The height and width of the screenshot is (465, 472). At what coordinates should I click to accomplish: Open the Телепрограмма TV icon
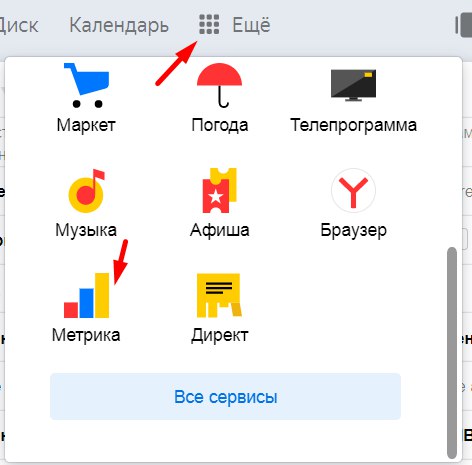click(x=353, y=85)
